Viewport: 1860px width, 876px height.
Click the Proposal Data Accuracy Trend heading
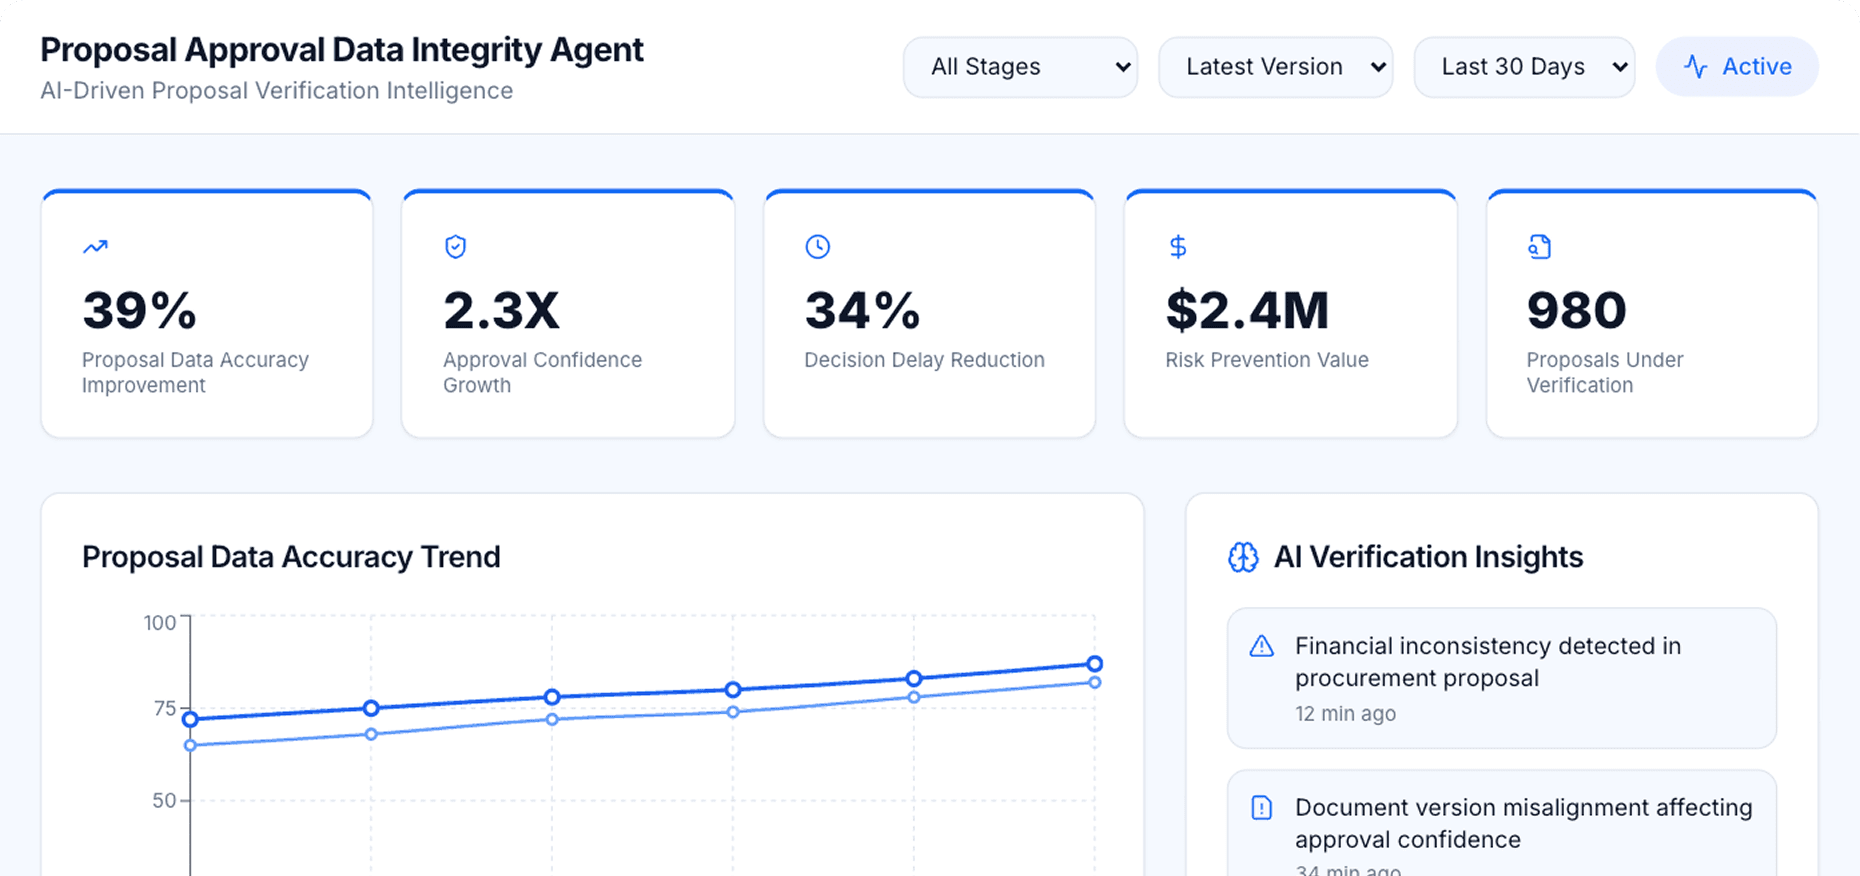coord(291,557)
